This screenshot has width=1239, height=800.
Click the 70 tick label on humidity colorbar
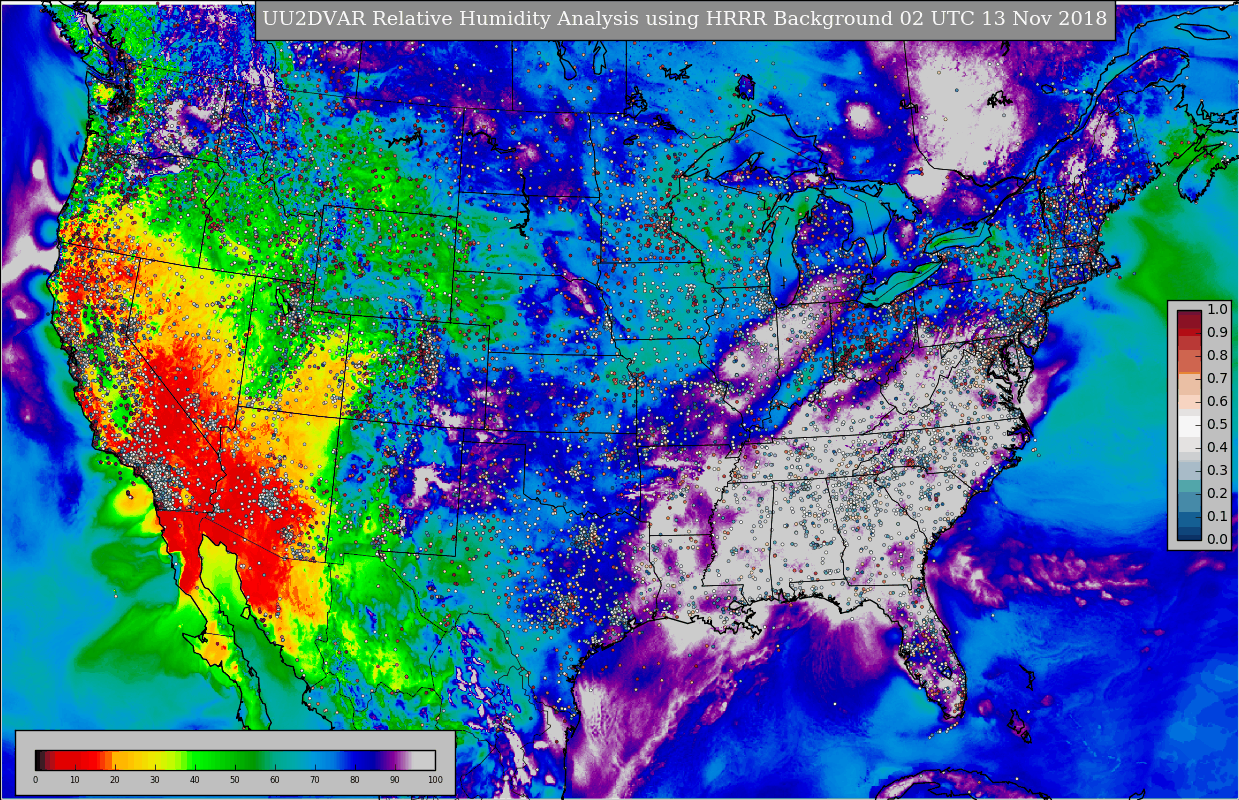(315, 780)
